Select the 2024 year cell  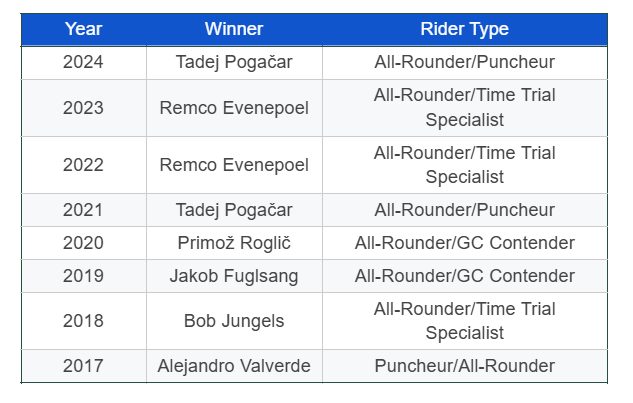click(84, 63)
